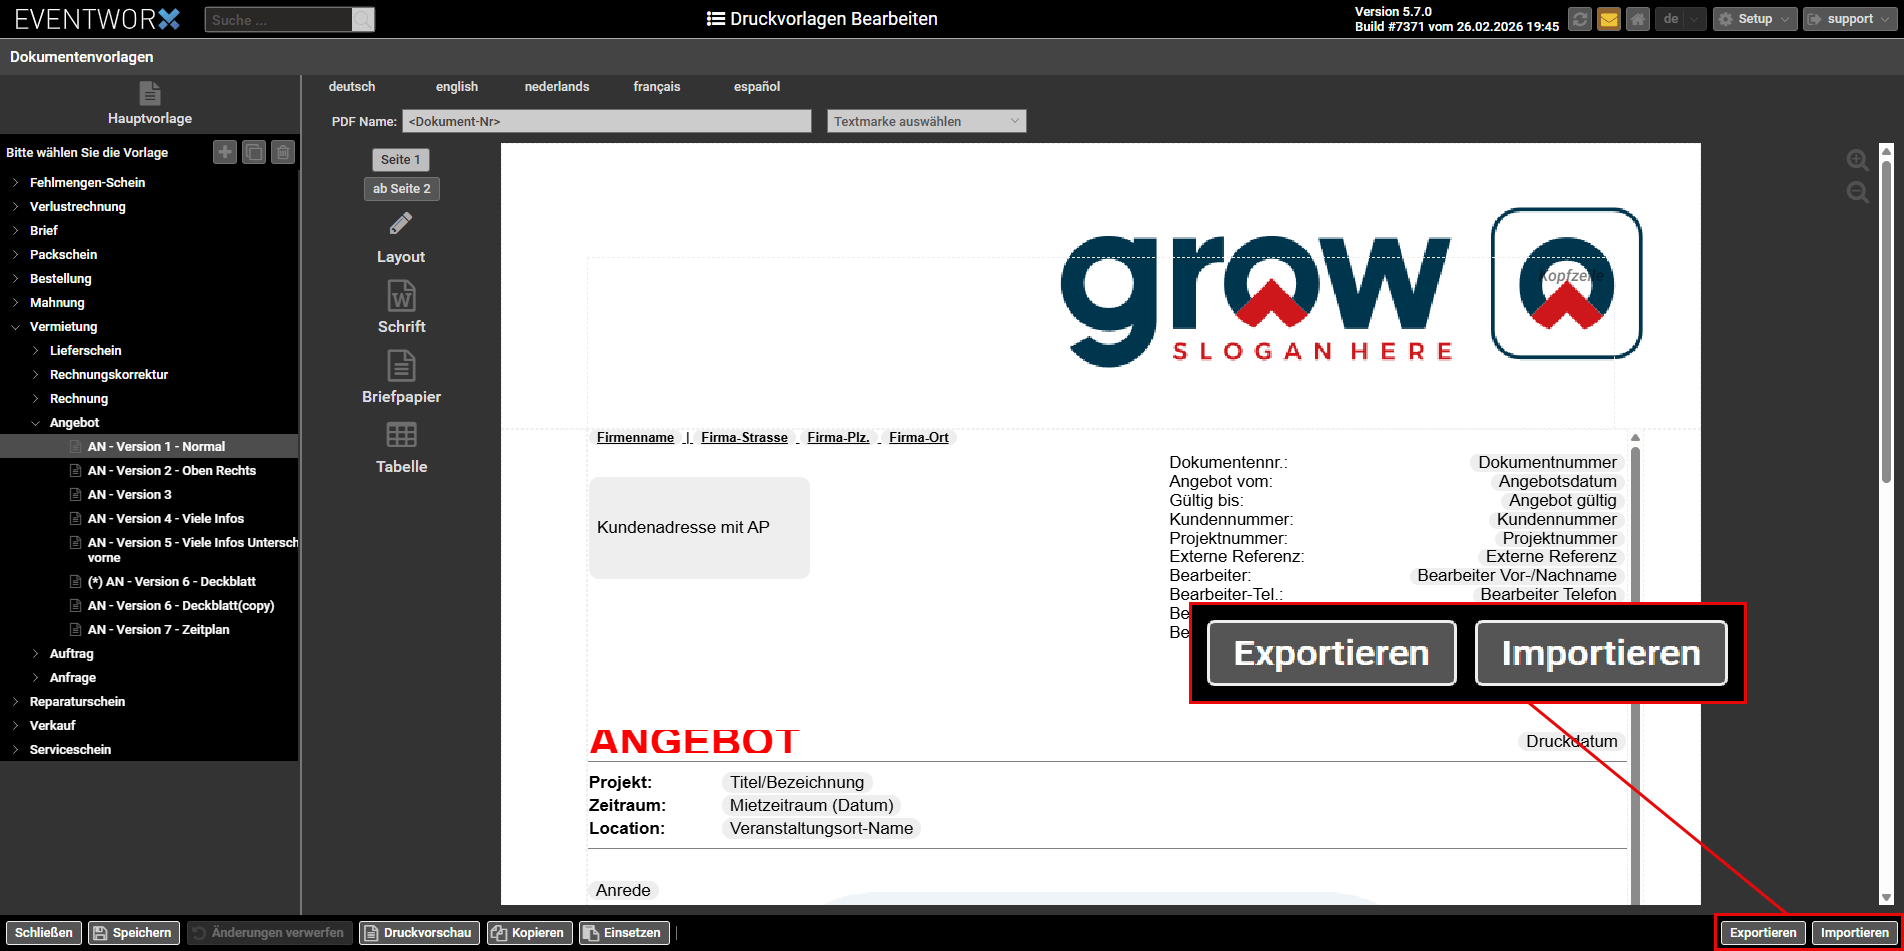Zoom in with the magnifier plus icon

coord(1857,161)
